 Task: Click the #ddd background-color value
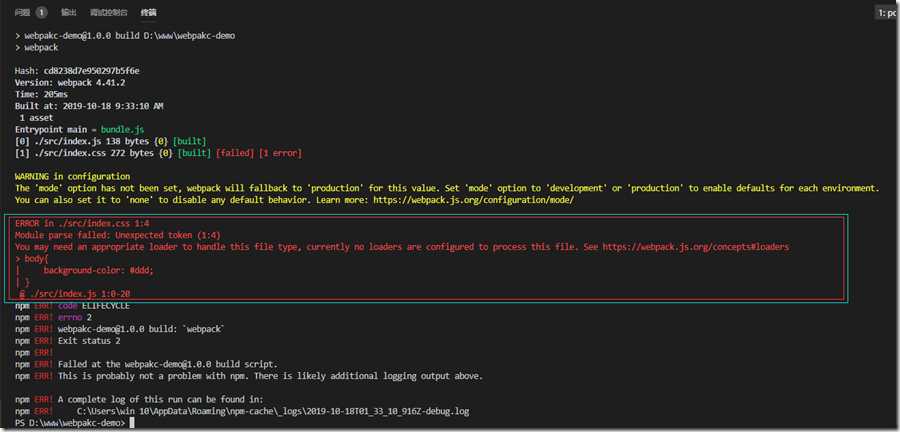click(140, 270)
